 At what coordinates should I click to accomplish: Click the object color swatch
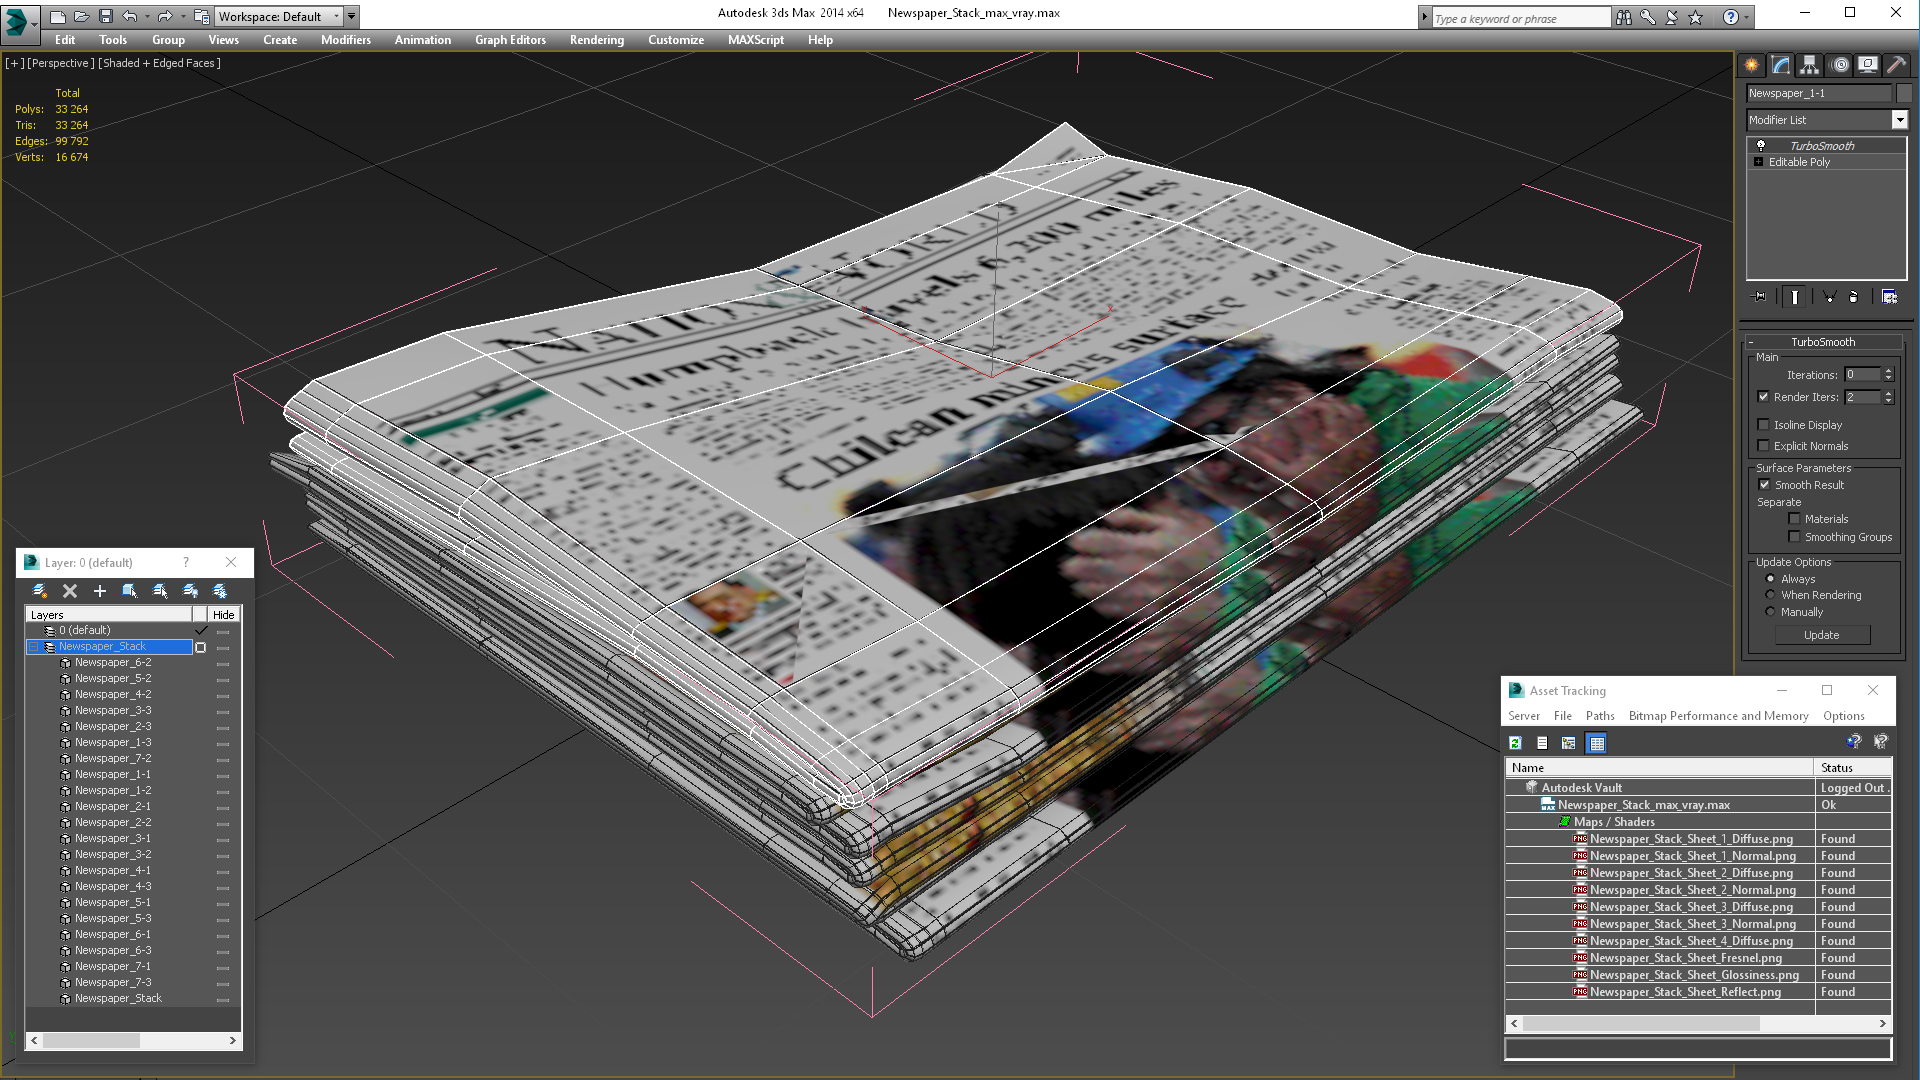1904,93
